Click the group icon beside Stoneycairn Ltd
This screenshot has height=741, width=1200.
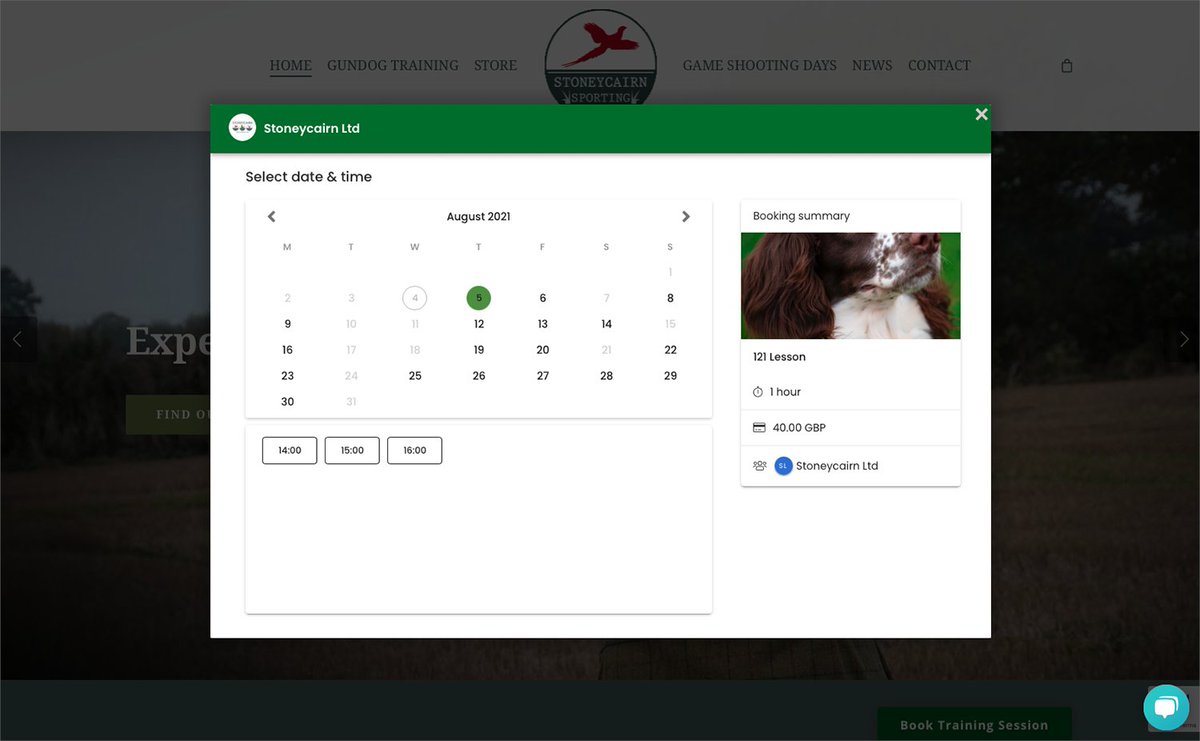tap(759, 466)
